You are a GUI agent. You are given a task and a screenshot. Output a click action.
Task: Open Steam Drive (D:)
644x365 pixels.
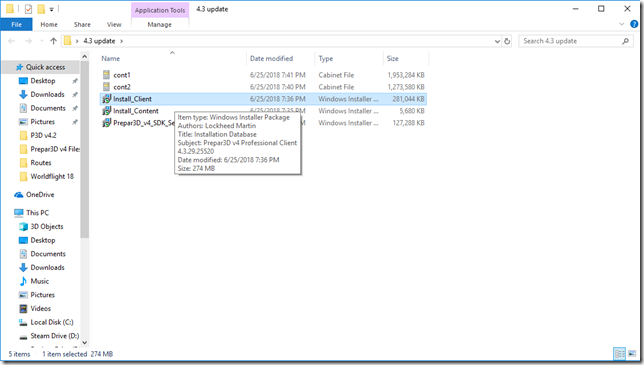(x=55, y=336)
